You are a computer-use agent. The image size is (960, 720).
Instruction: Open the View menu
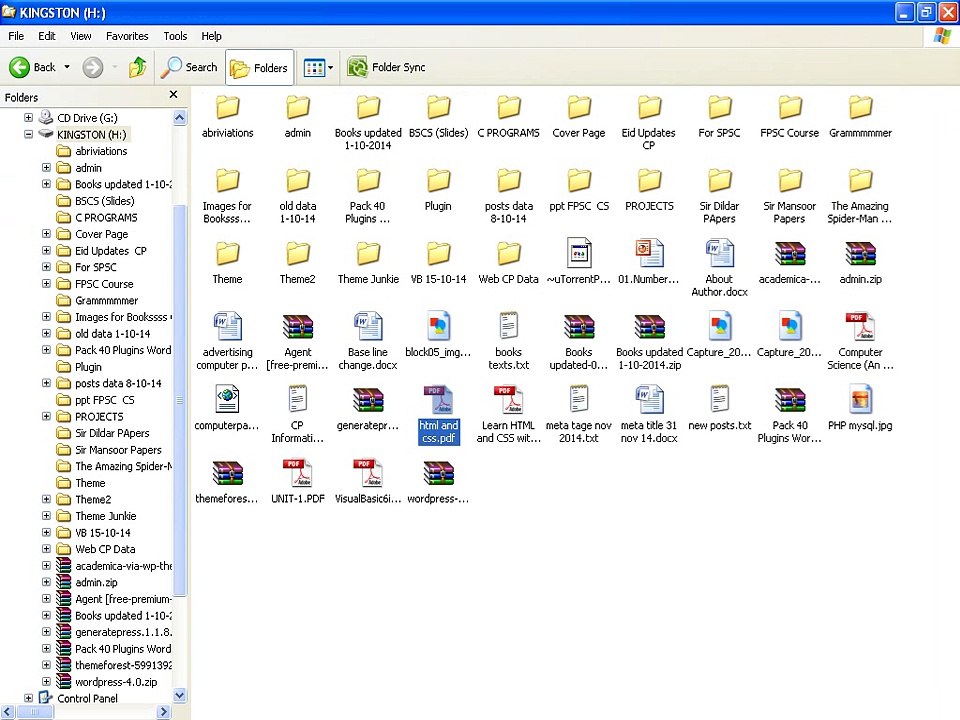[80, 36]
